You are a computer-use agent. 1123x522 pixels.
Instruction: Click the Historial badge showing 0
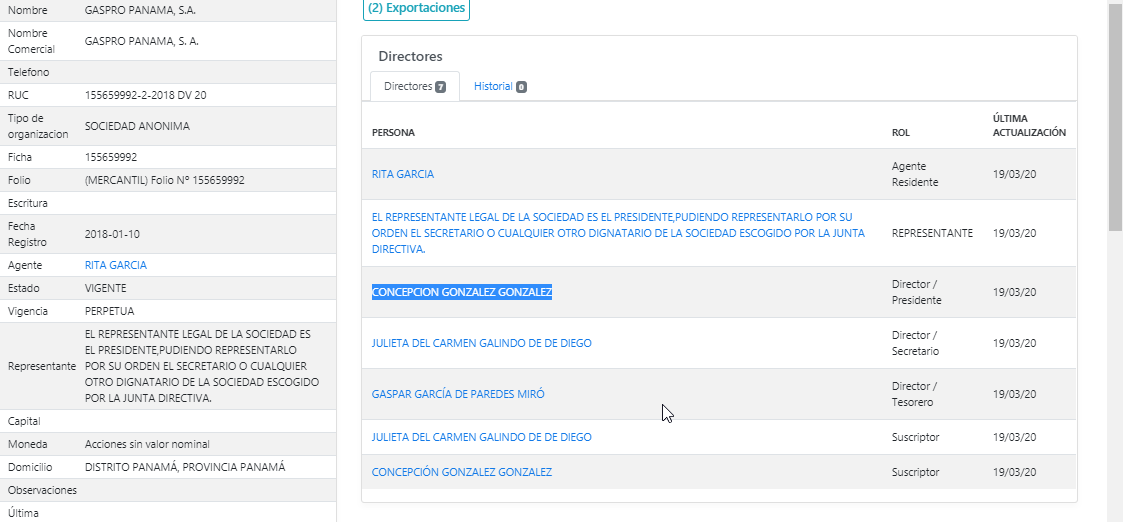coord(521,87)
